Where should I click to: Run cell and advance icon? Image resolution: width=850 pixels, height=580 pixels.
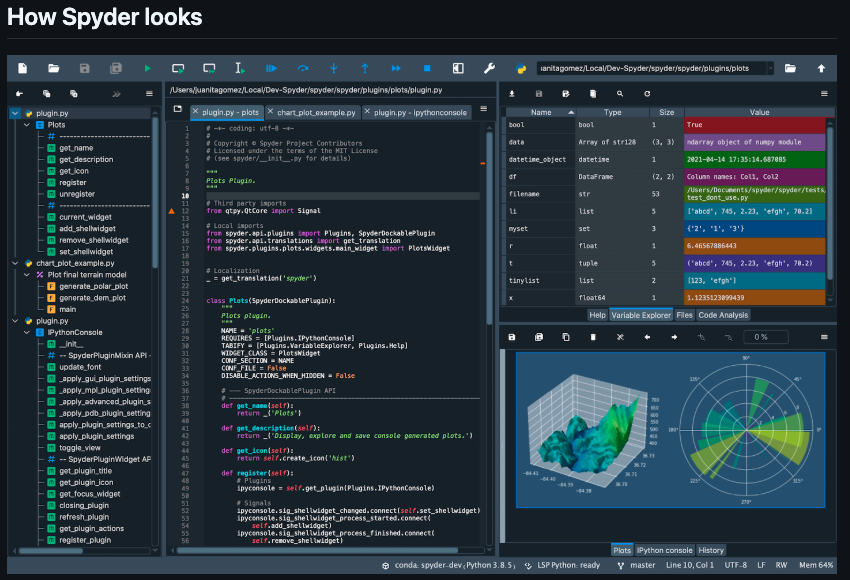pos(209,68)
